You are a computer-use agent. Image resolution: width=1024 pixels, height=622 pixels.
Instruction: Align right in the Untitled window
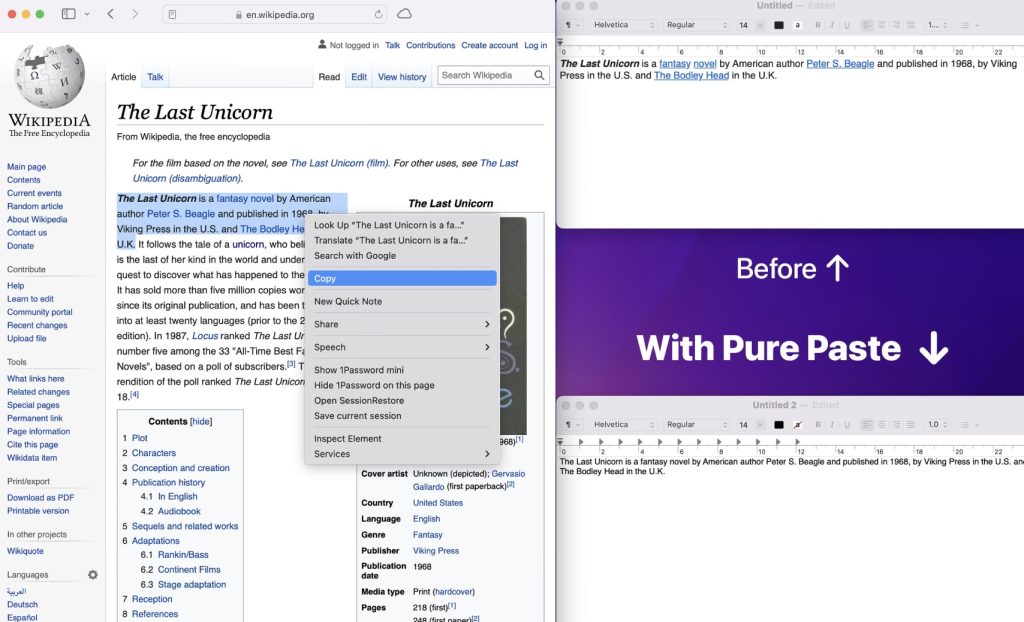[896, 25]
